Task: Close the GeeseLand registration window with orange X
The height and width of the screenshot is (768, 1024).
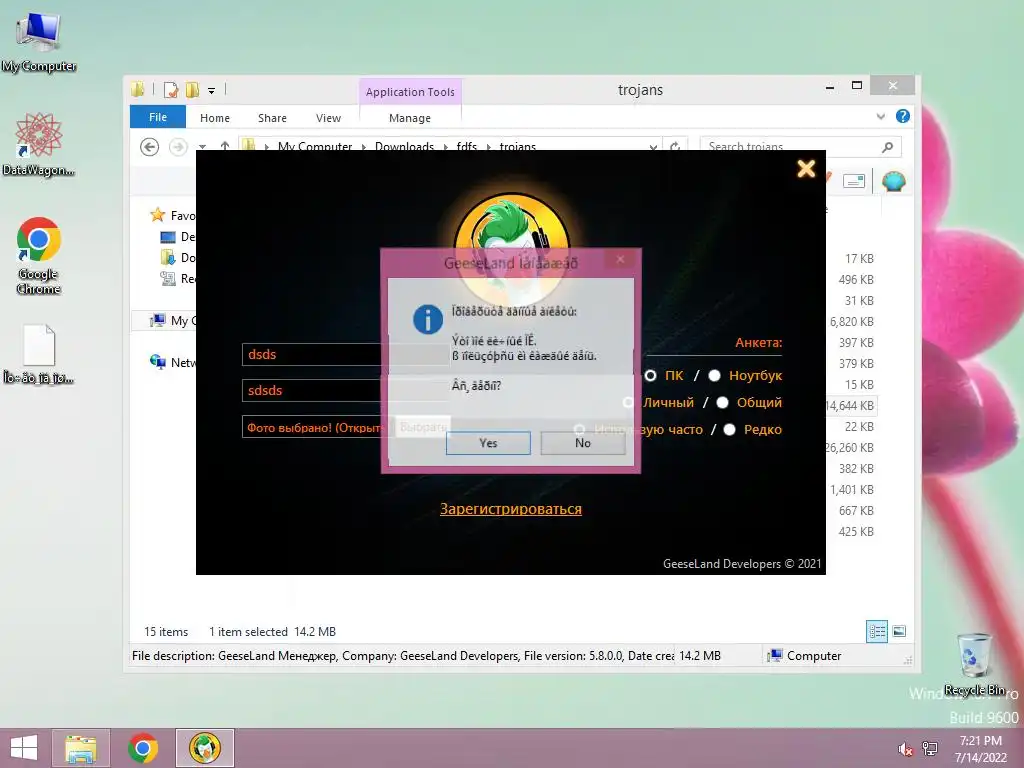Action: (806, 169)
